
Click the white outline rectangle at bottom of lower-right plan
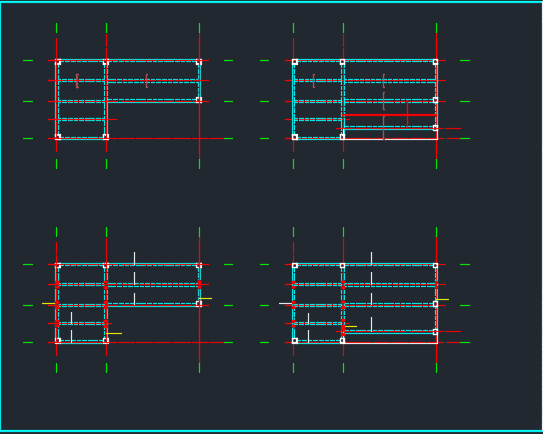(391, 338)
